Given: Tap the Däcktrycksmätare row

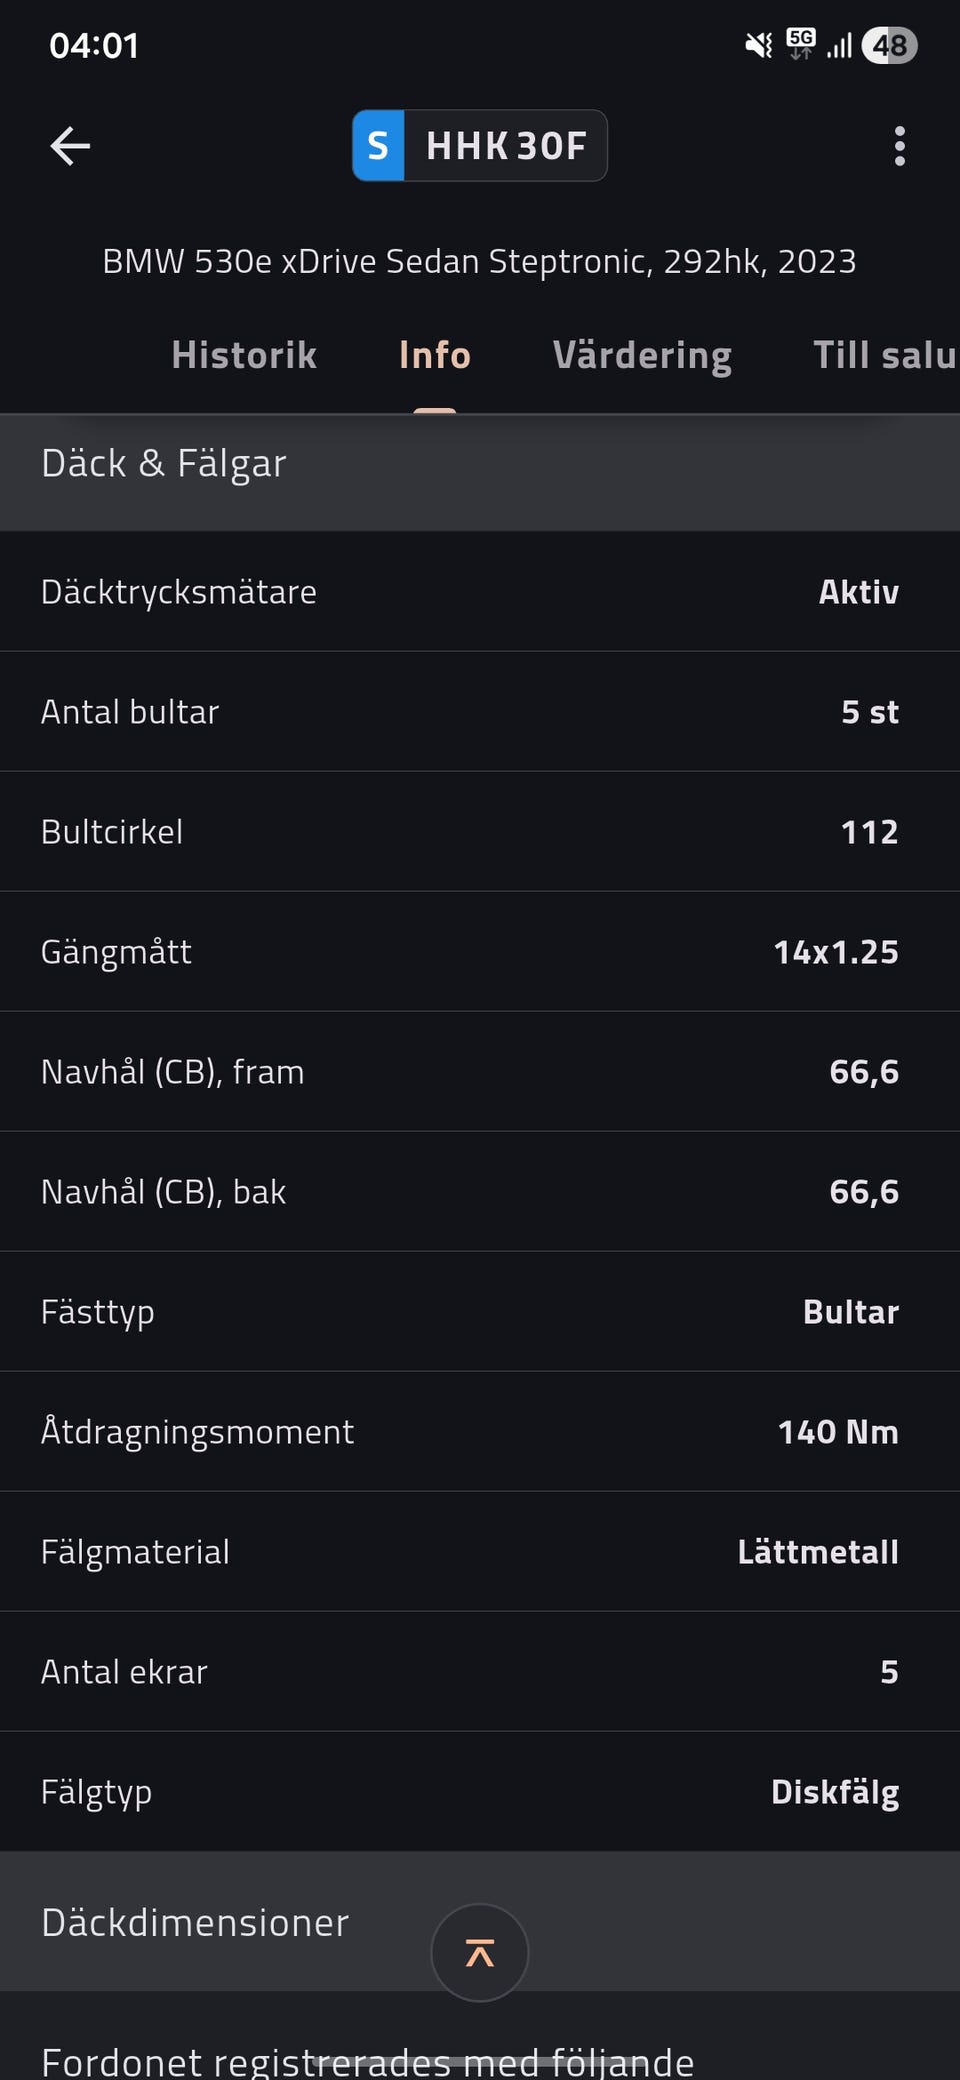Looking at the screenshot, I should pyautogui.click(x=480, y=592).
